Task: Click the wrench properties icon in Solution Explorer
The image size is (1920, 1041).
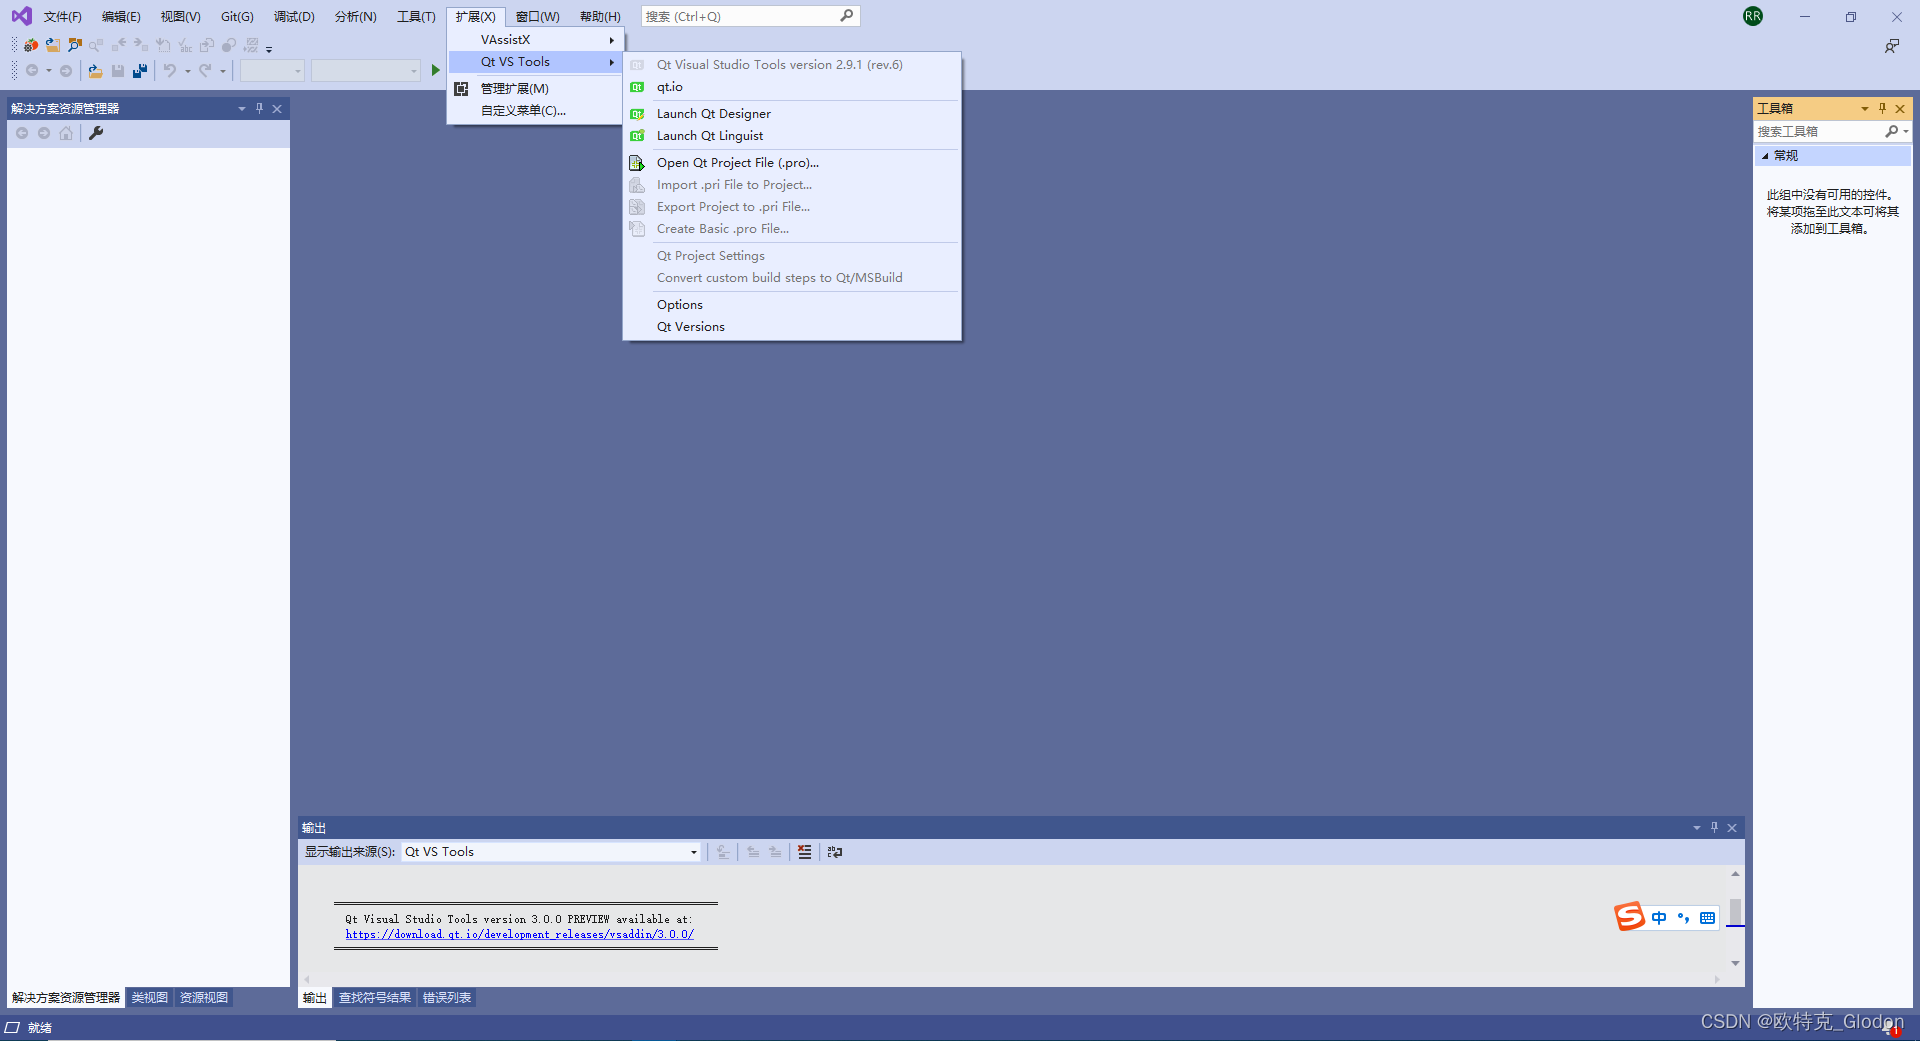Action: click(x=96, y=133)
